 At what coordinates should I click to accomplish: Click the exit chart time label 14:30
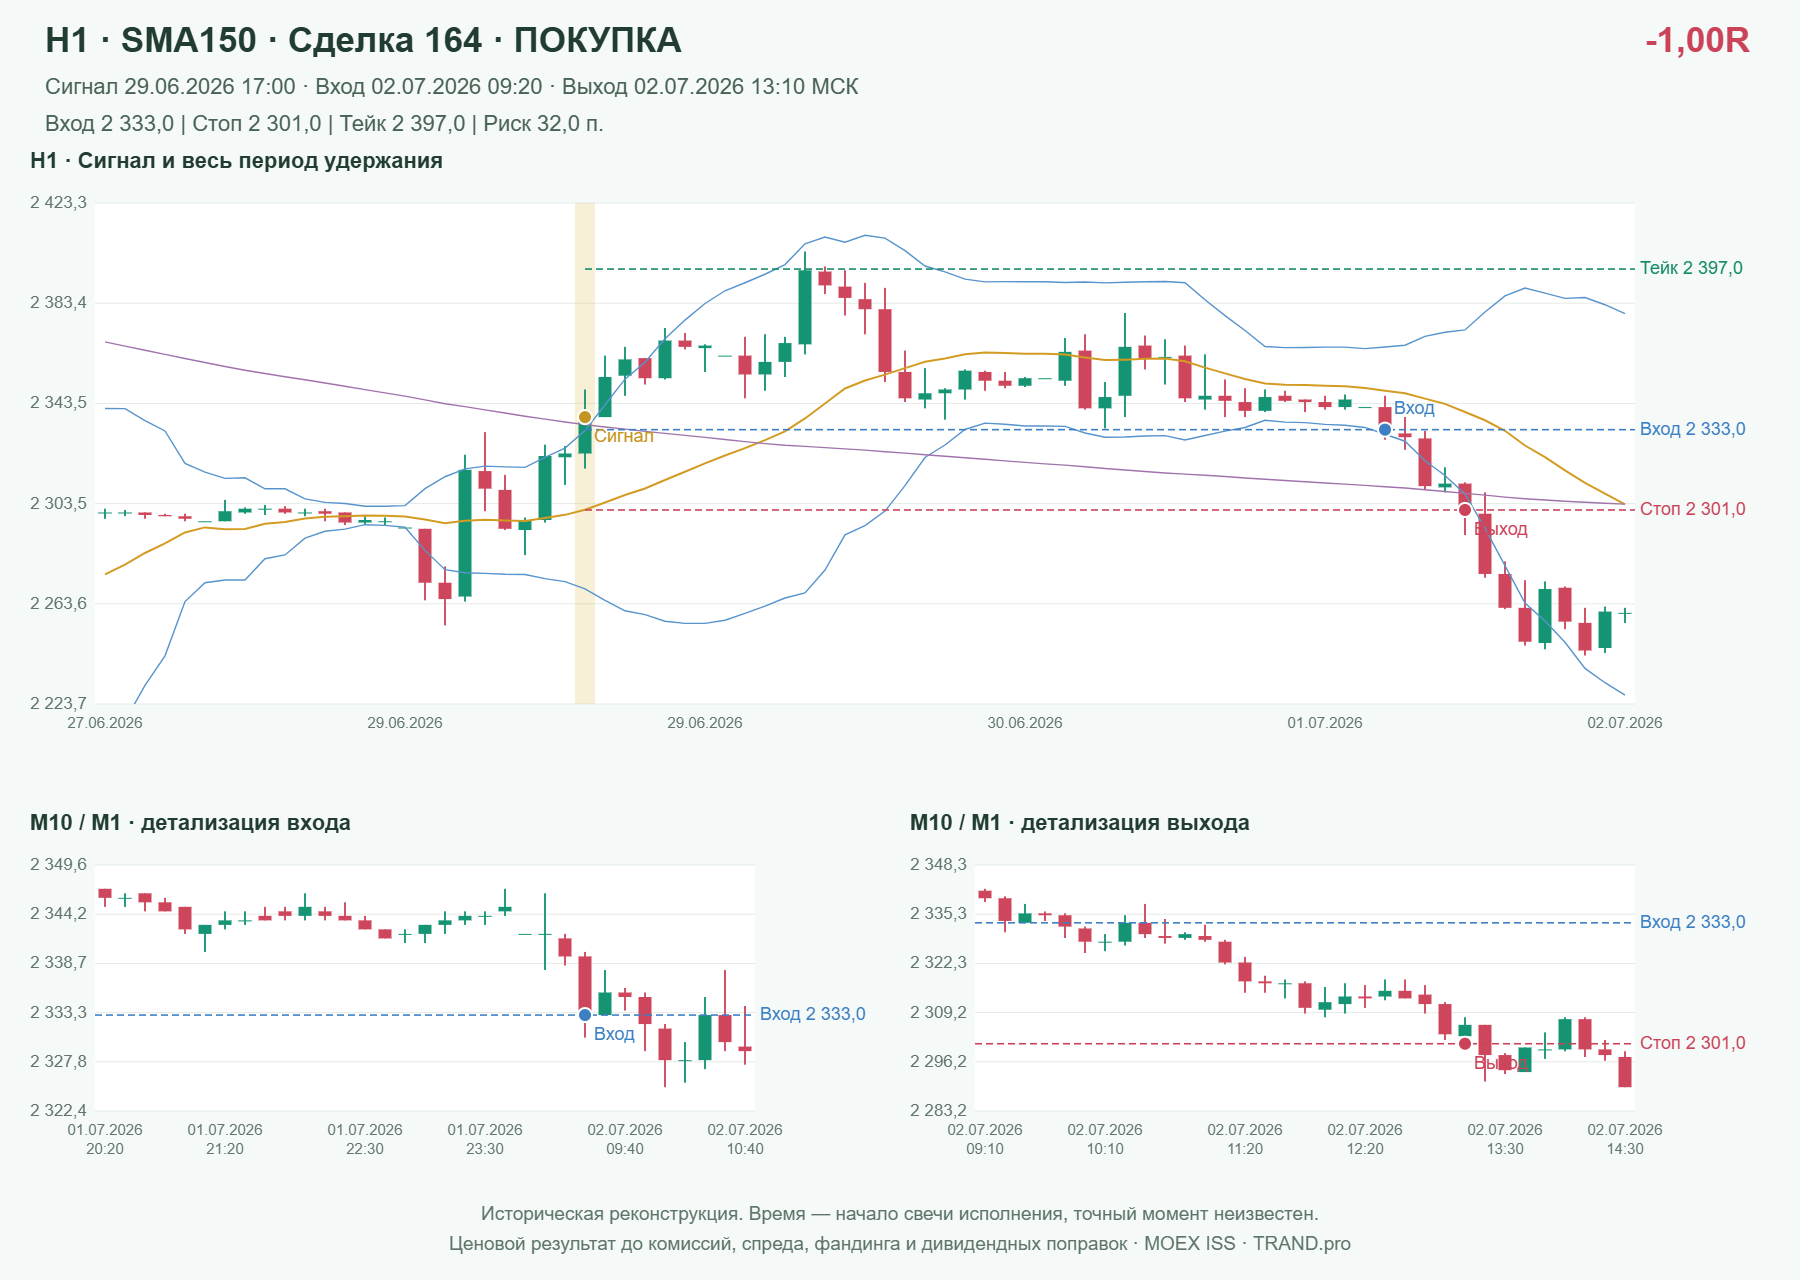coord(1625,1149)
